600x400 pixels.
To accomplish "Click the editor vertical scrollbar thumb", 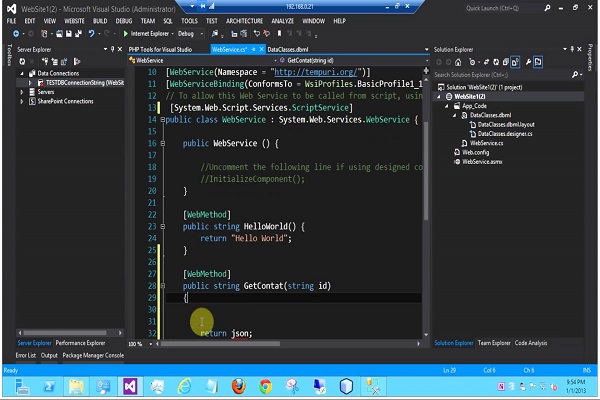I will (426, 171).
